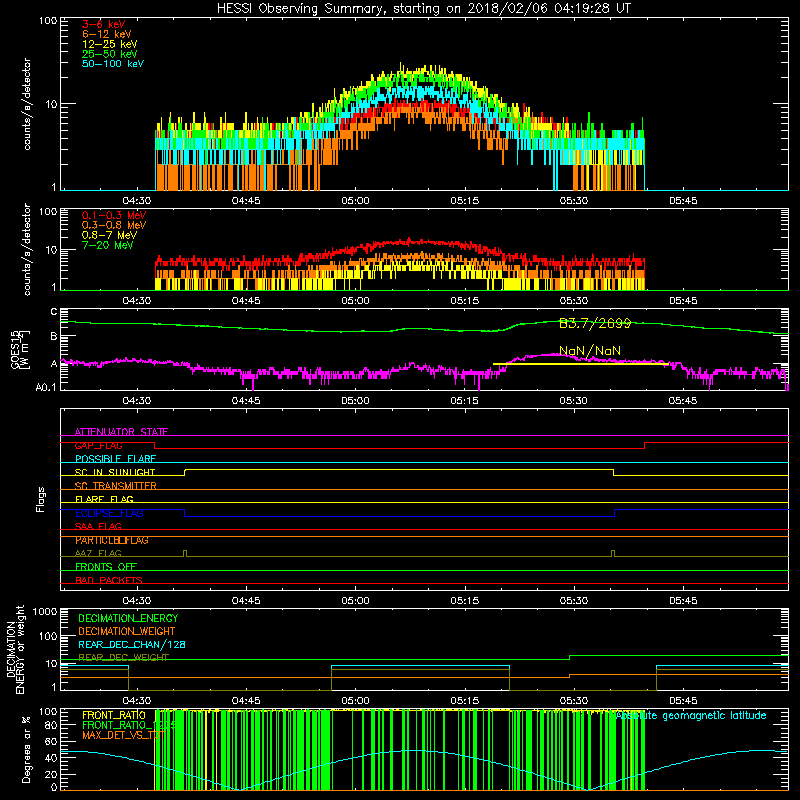Select the ATTENUATOR_STATE flag label
This screenshot has height=800, width=800.
coord(121,432)
